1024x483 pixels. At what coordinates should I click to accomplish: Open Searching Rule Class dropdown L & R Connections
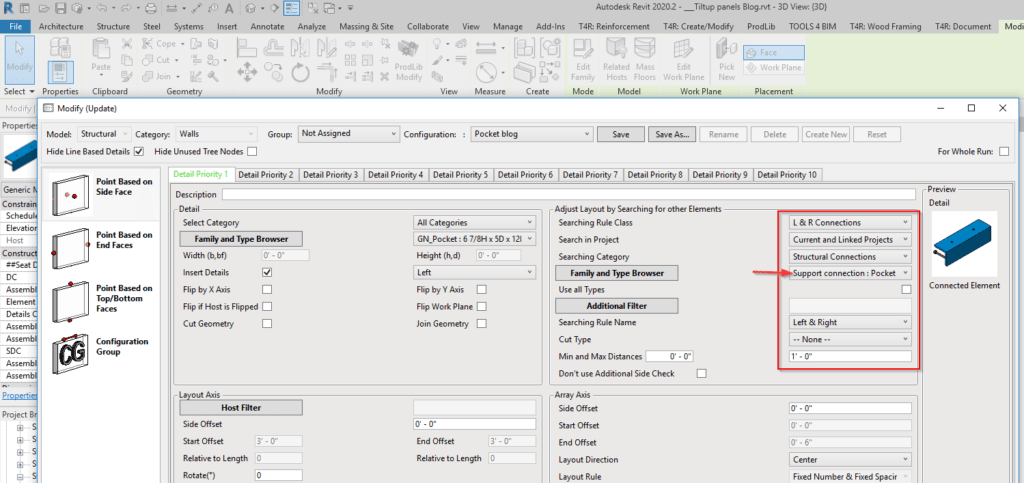(x=850, y=223)
